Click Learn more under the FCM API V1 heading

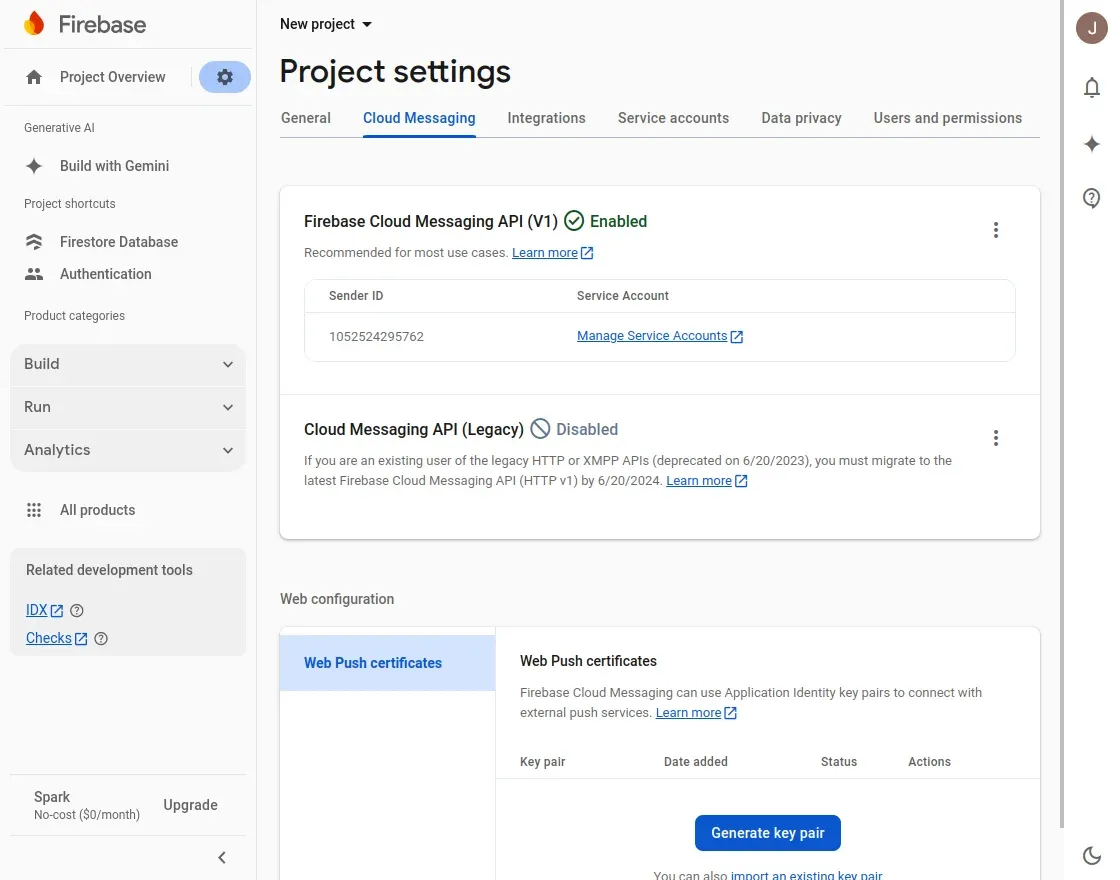point(545,253)
